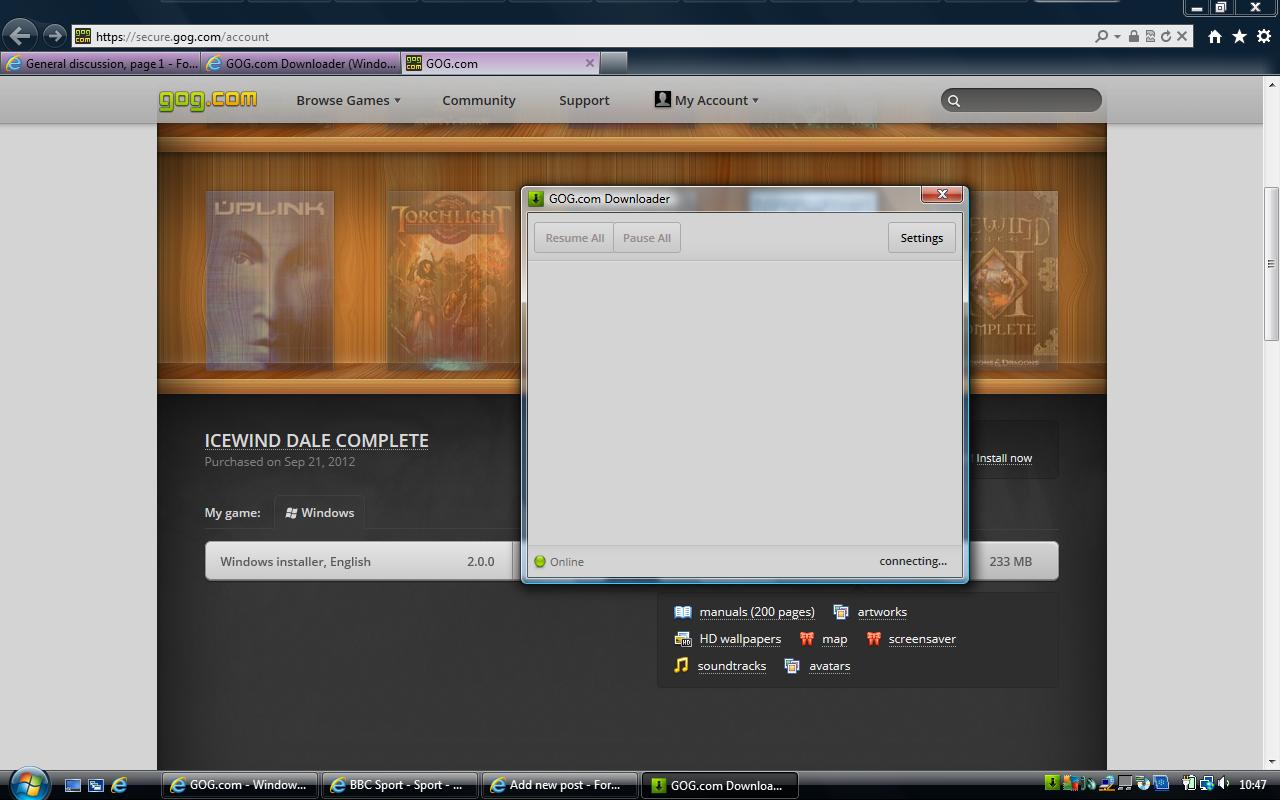
Task: Click the HD wallpapers icon
Action: tap(683, 639)
